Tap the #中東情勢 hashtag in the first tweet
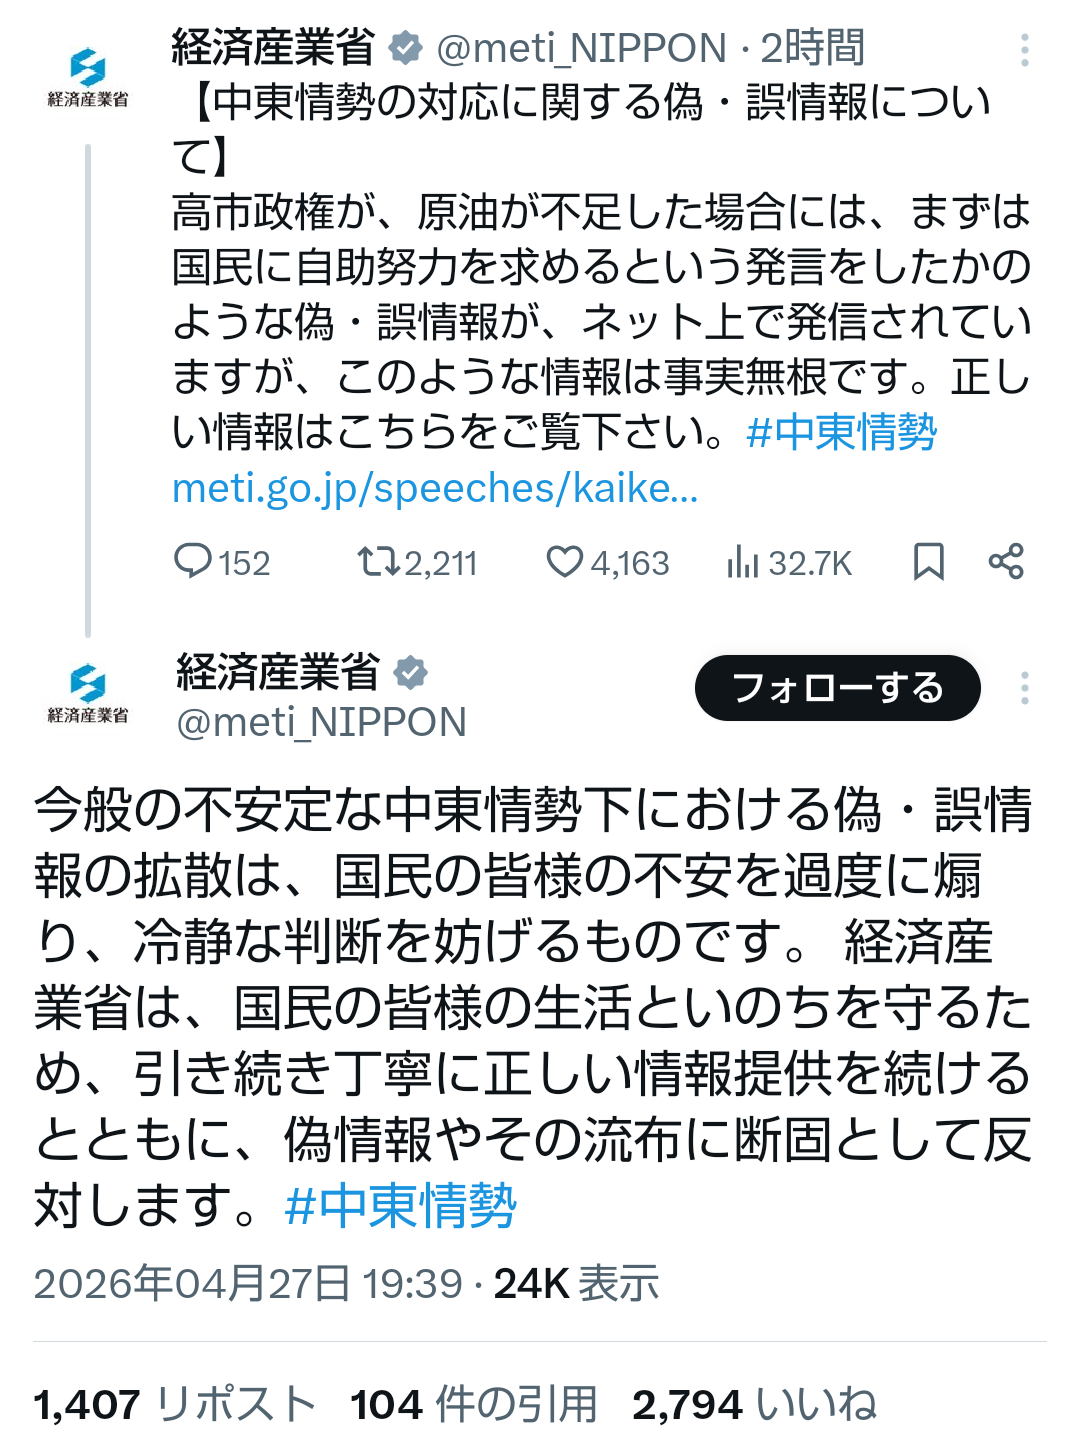1080x1451 pixels. [842, 432]
